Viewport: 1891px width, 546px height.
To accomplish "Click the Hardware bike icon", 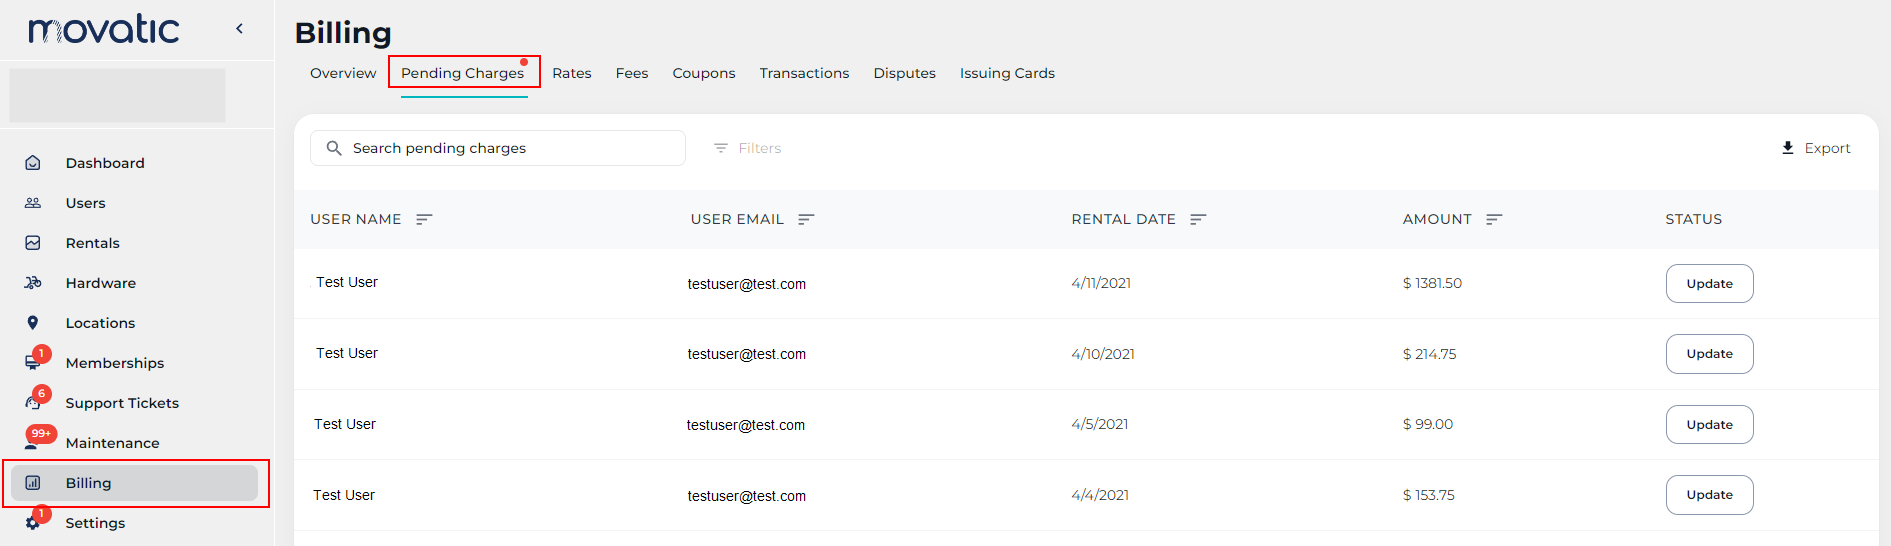I will [x=33, y=283].
